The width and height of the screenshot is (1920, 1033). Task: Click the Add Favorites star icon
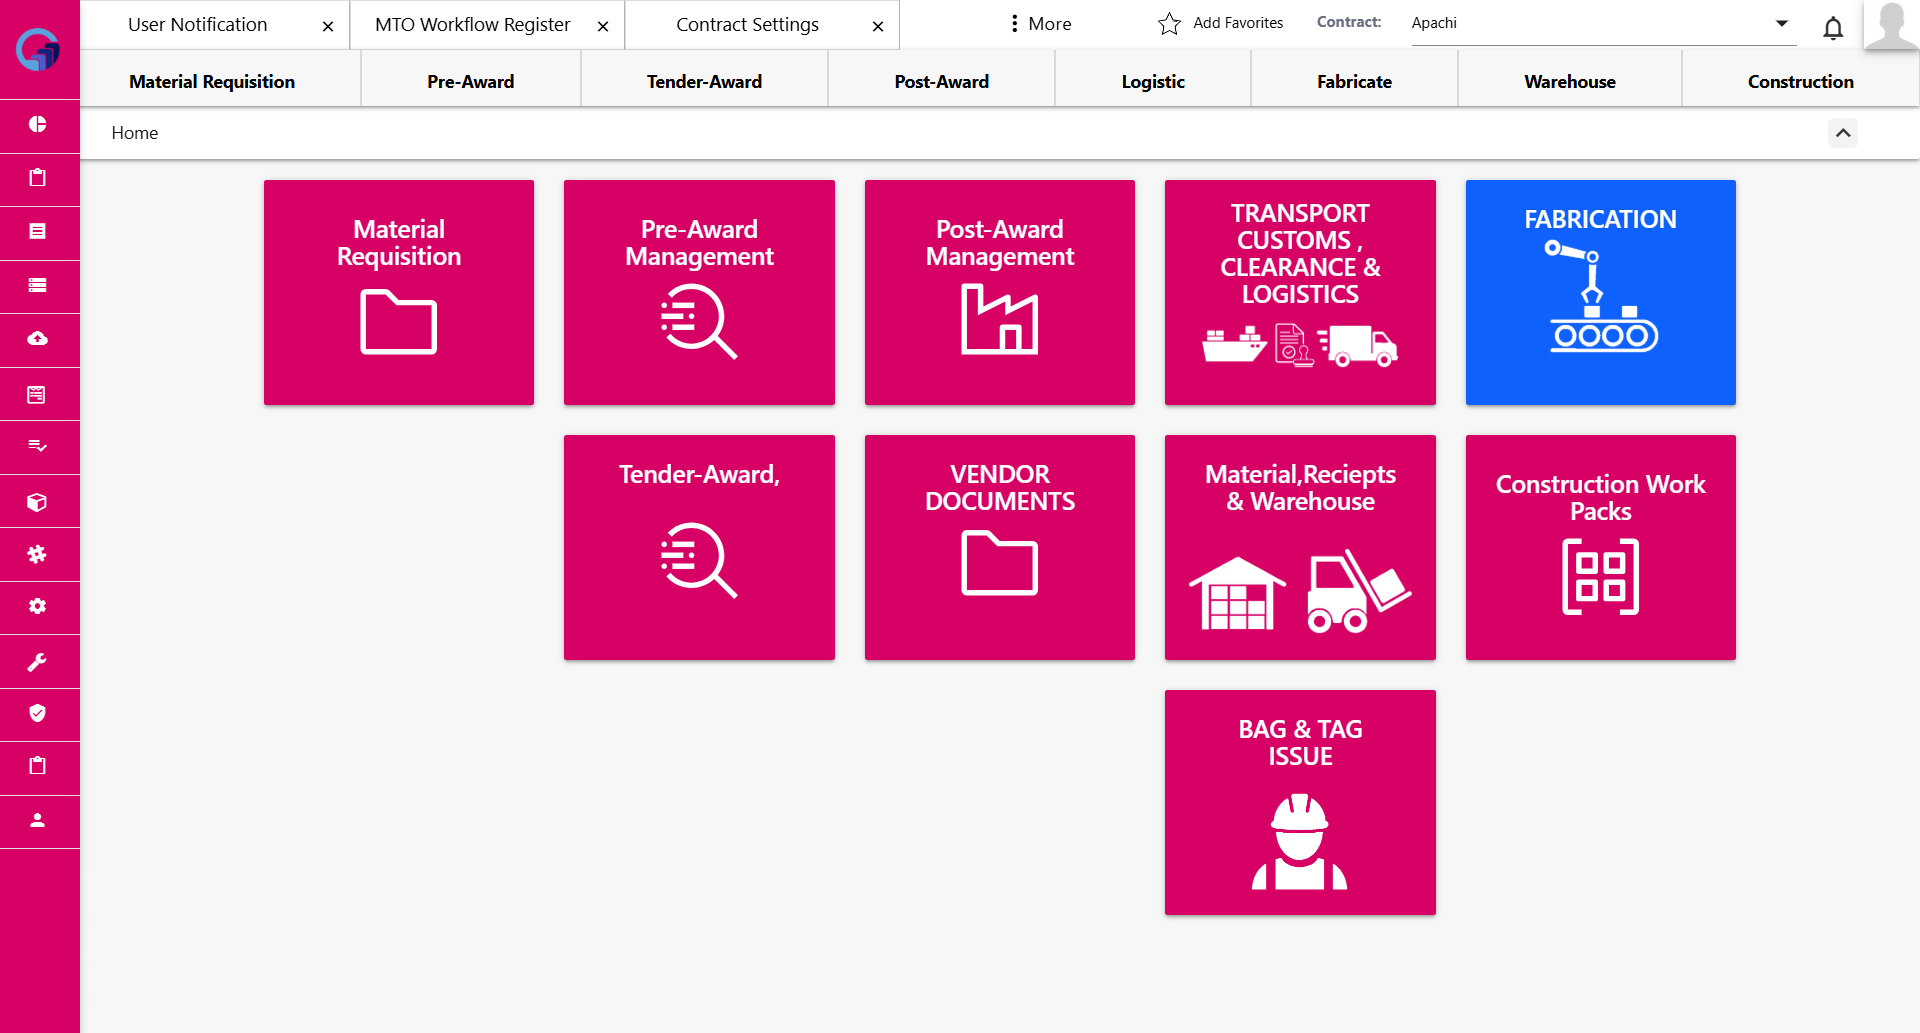tap(1169, 24)
